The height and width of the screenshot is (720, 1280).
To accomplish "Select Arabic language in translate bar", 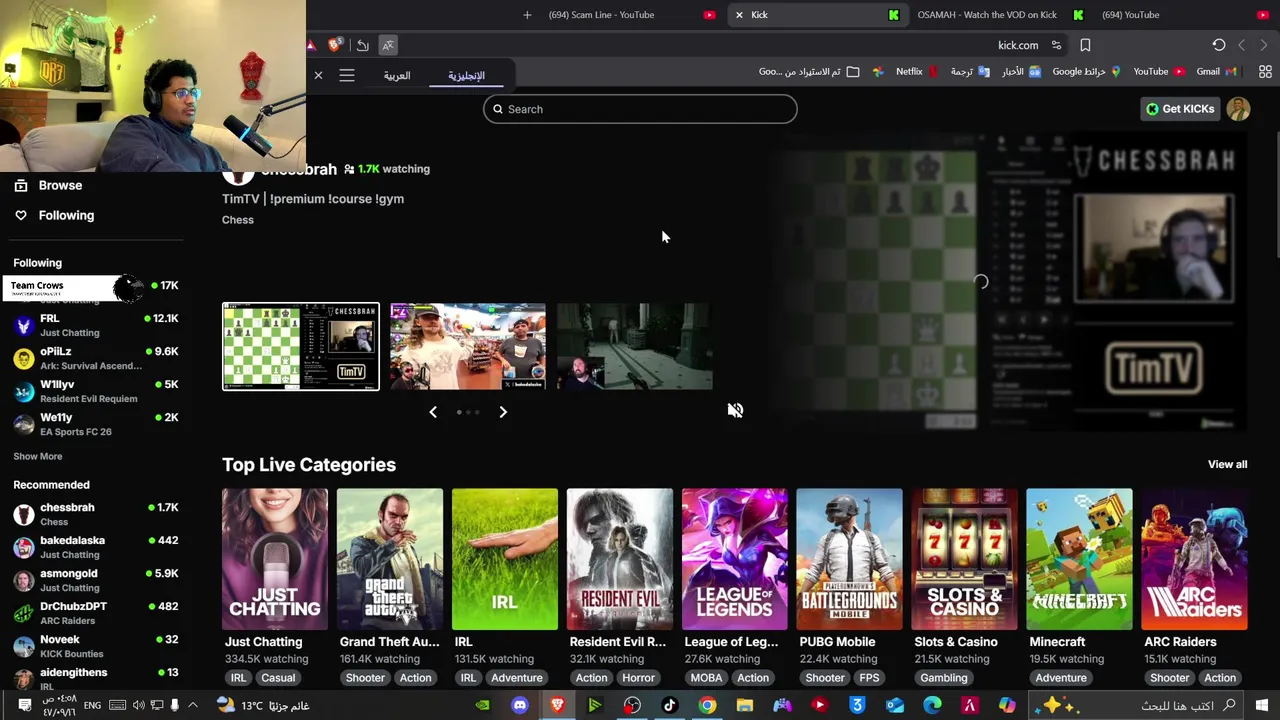I will point(397,76).
